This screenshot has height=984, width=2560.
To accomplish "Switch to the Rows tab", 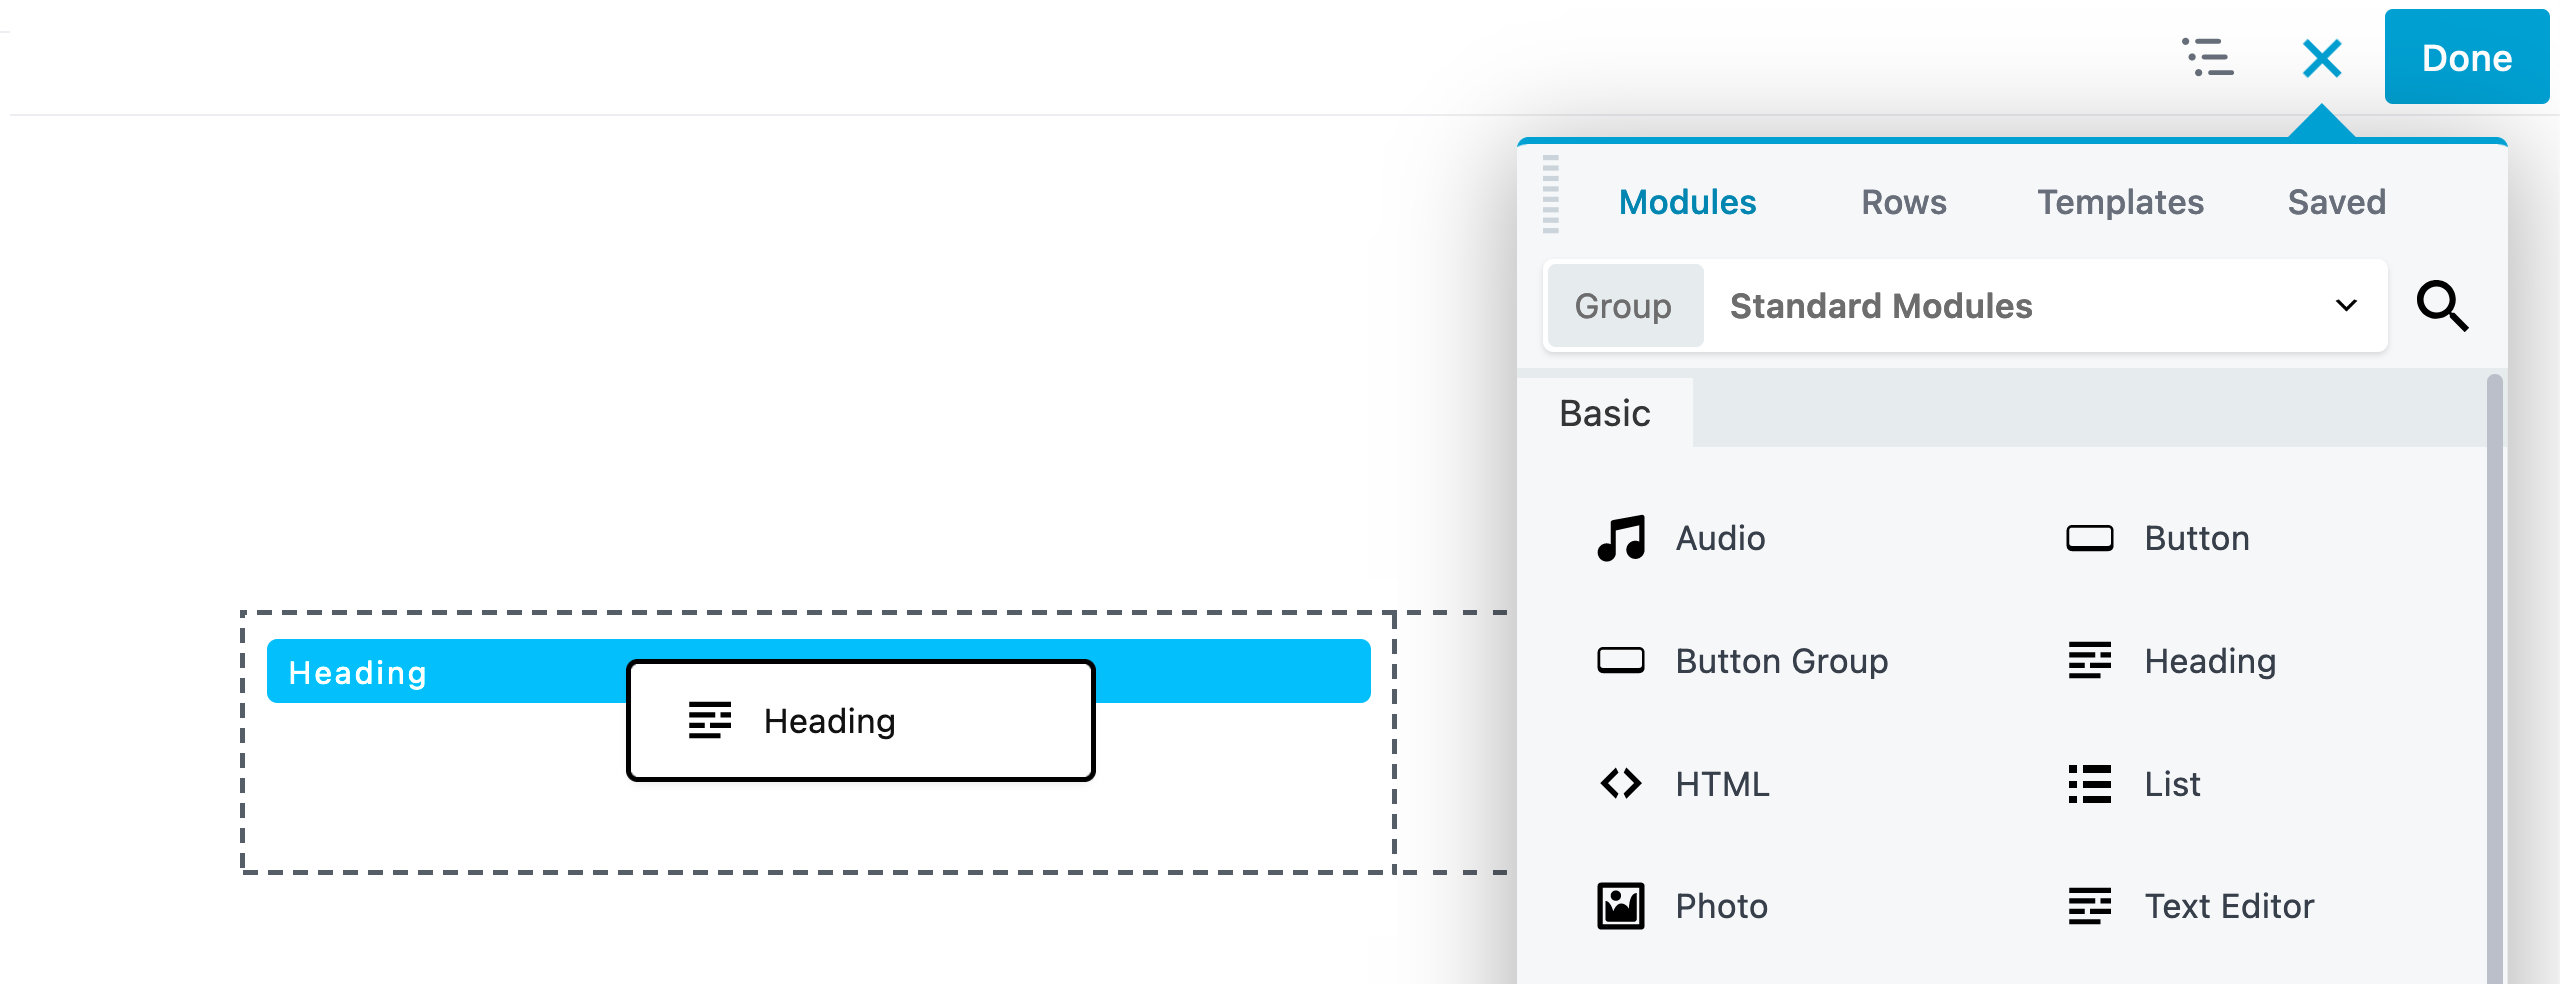I will coord(1903,202).
